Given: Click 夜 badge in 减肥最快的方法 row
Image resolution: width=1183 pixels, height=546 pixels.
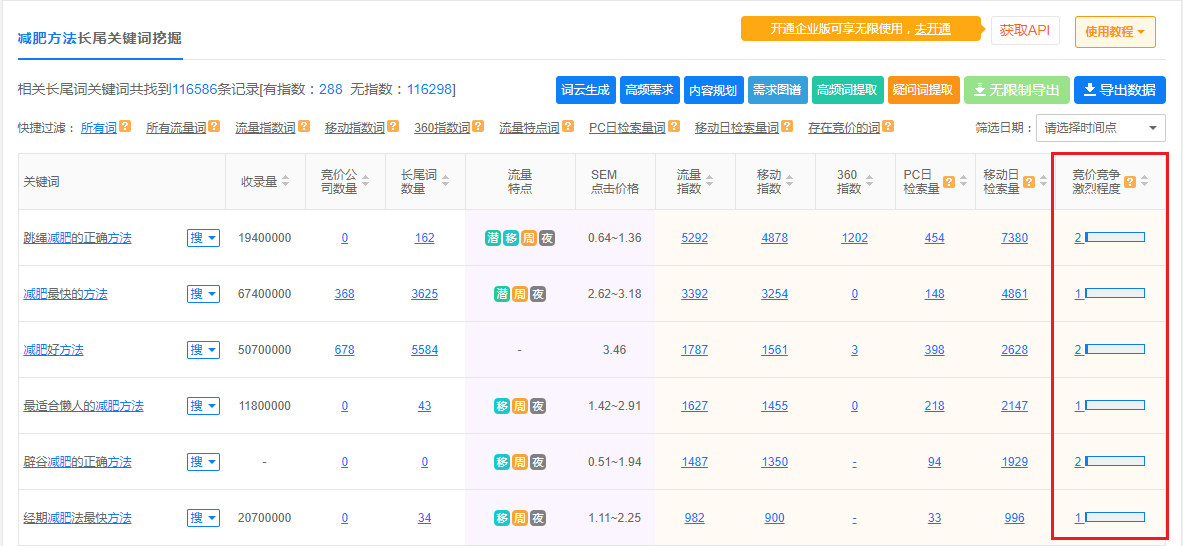Looking at the screenshot, I should (x=538, y=294).
